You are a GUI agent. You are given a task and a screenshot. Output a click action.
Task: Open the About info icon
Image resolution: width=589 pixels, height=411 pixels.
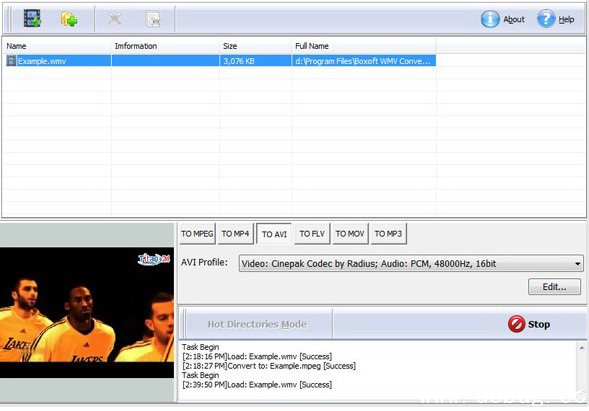tap(490, 19)
